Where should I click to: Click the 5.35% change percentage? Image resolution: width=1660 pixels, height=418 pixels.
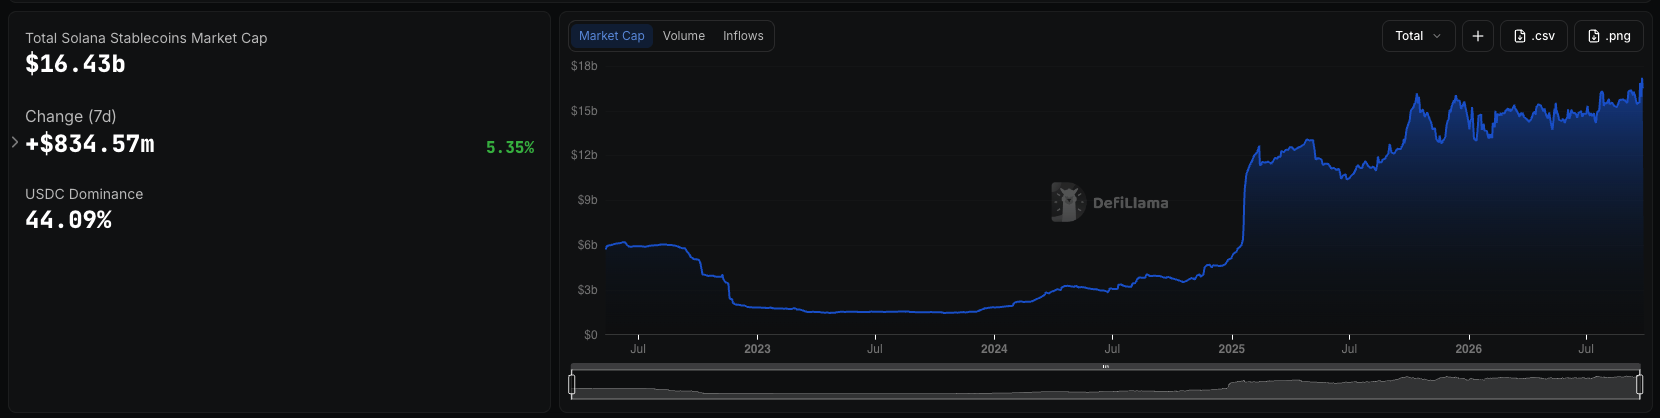point(510,147)
